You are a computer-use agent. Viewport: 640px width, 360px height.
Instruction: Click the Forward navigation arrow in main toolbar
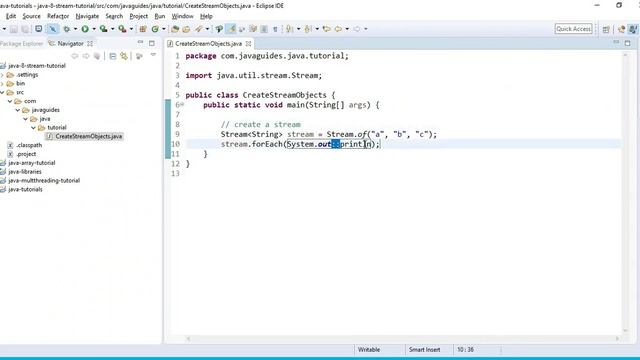[357, 29]
